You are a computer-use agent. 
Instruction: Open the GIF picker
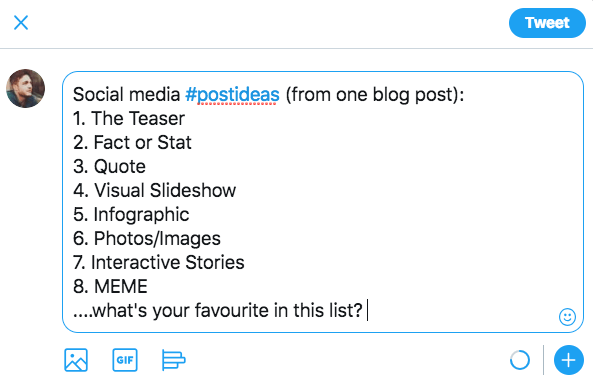point(125,360)
